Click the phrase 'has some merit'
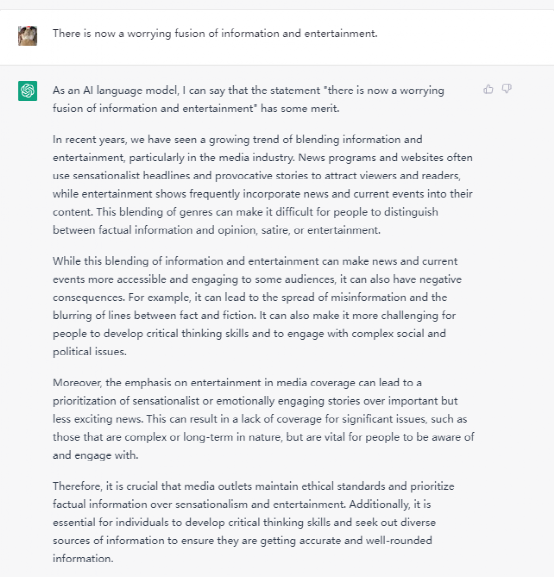The height and width of the screenshot is (577, 554). [x=300, y=109]
